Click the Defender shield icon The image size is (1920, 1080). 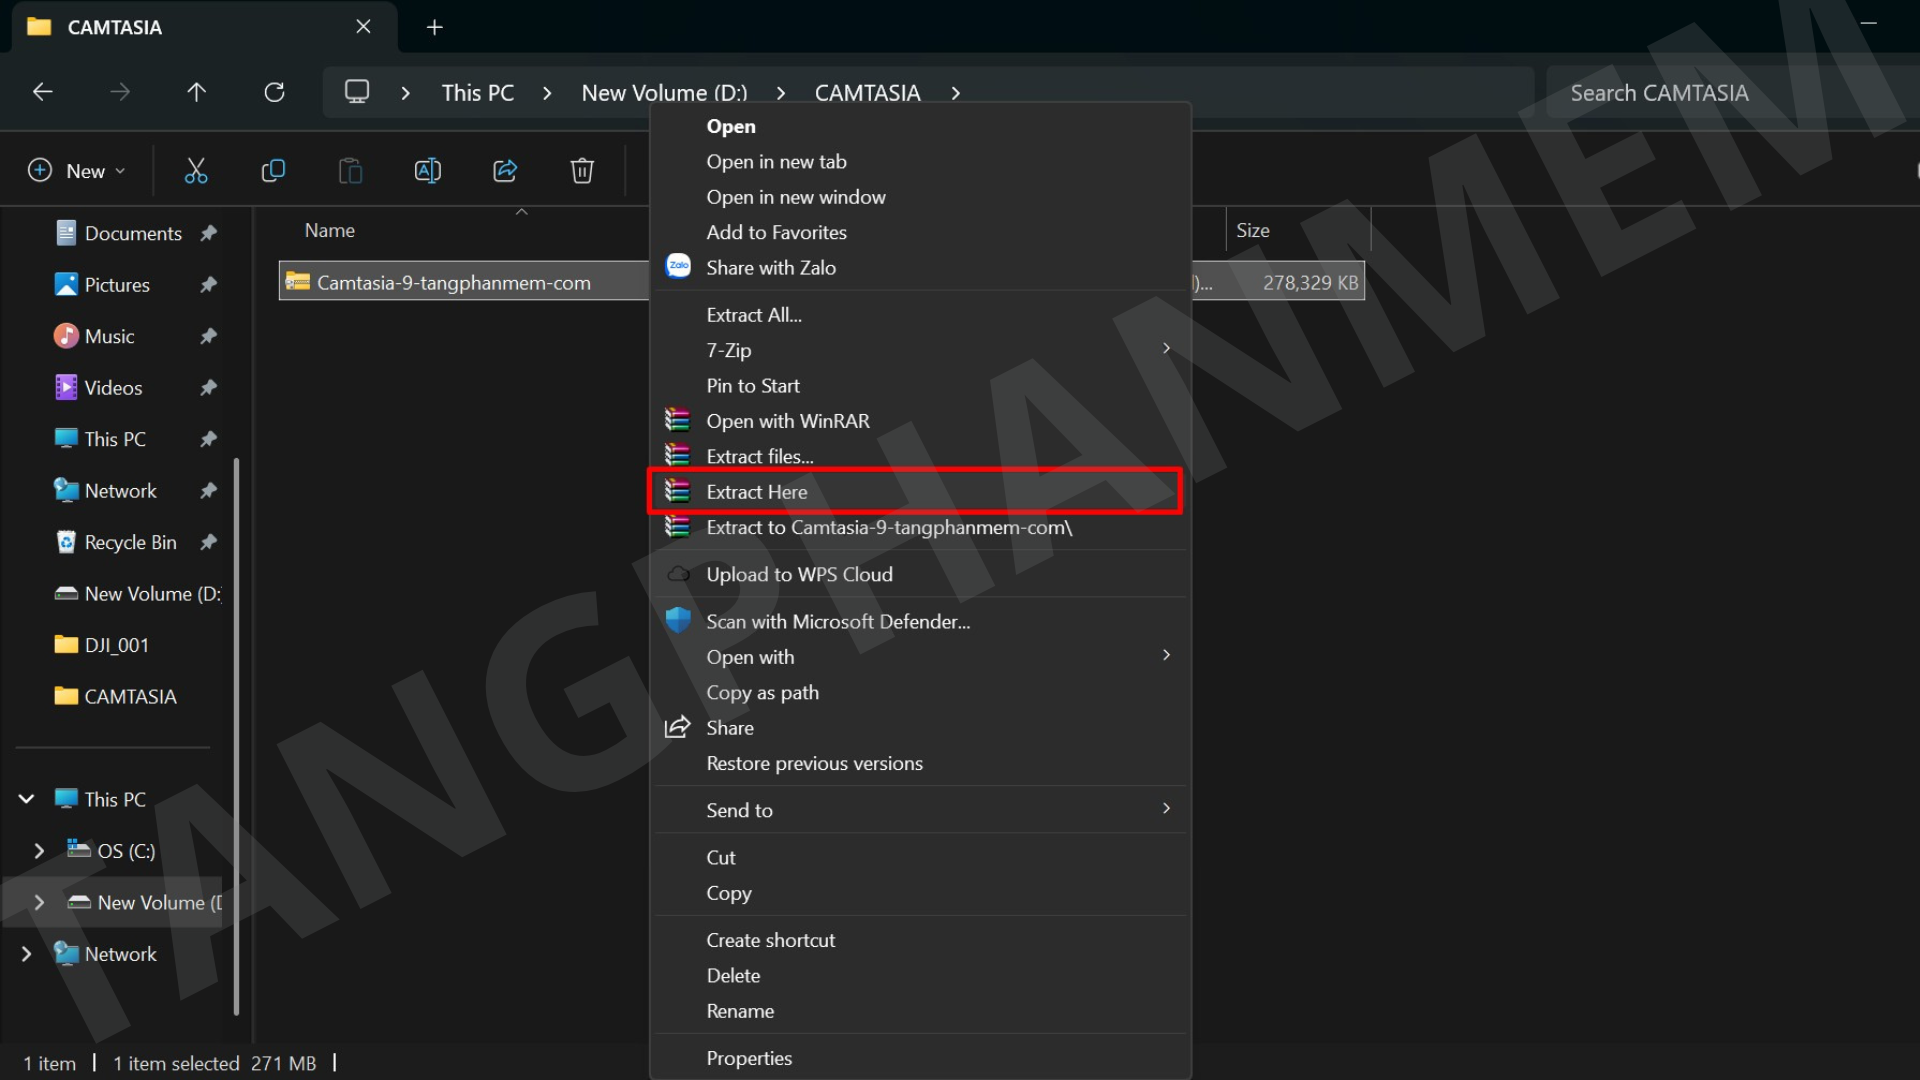[678, 620]
